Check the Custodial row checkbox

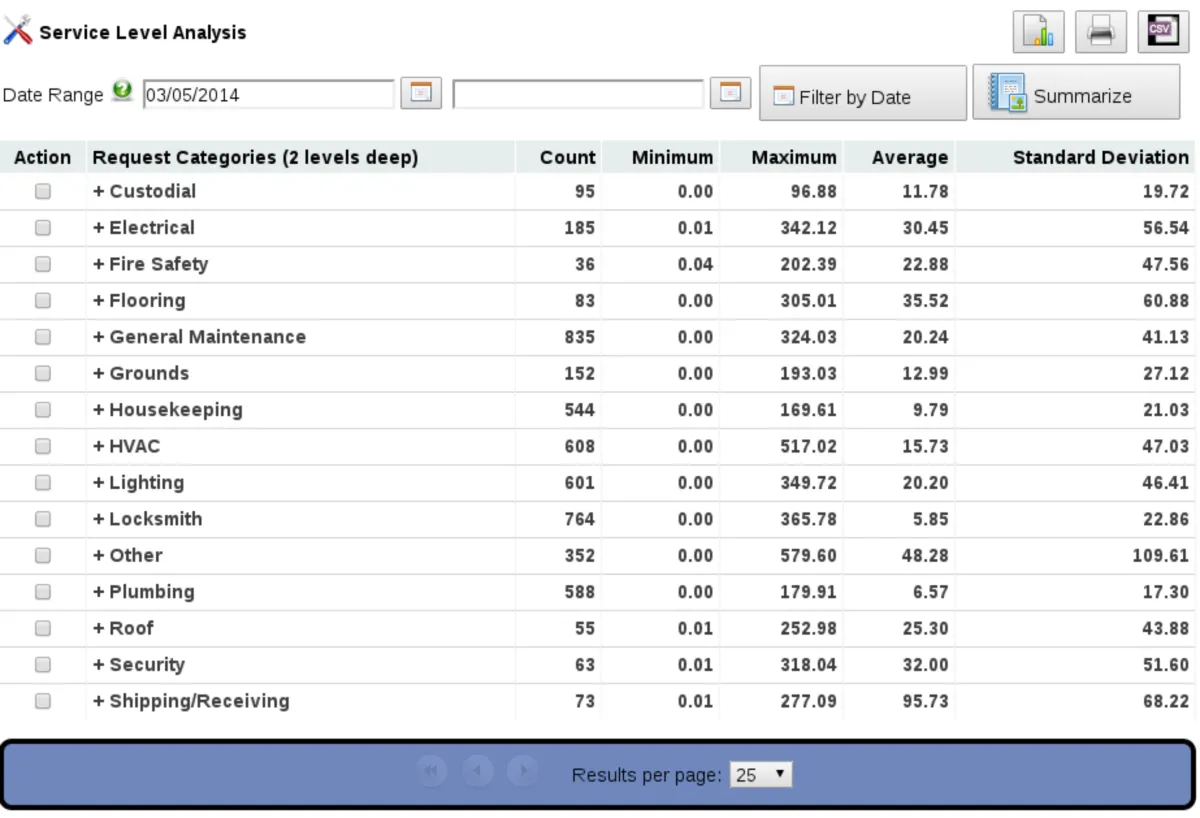tap(43, 192)
